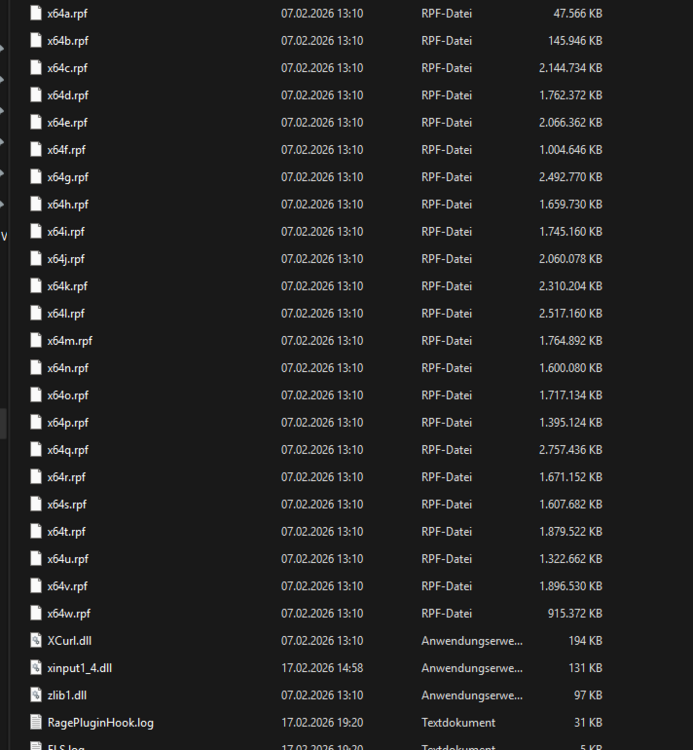
Task: Click the 194 KB size cell
Action: pos(585,640)
